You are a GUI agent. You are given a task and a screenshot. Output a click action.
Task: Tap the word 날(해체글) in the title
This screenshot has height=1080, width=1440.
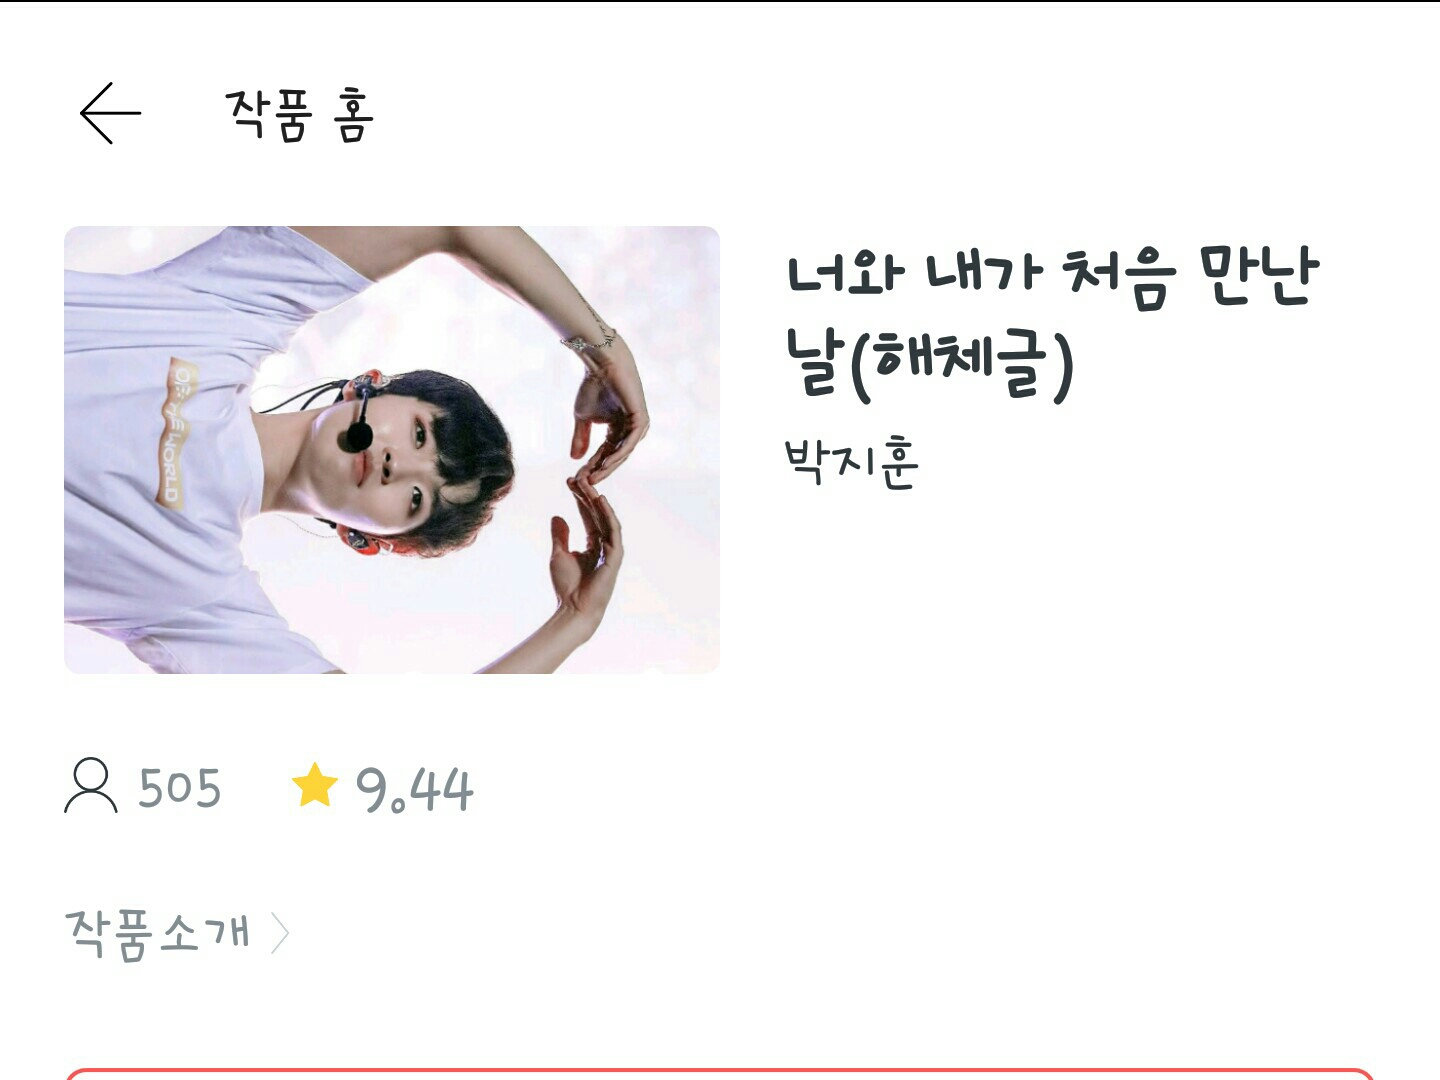(929, 364)
